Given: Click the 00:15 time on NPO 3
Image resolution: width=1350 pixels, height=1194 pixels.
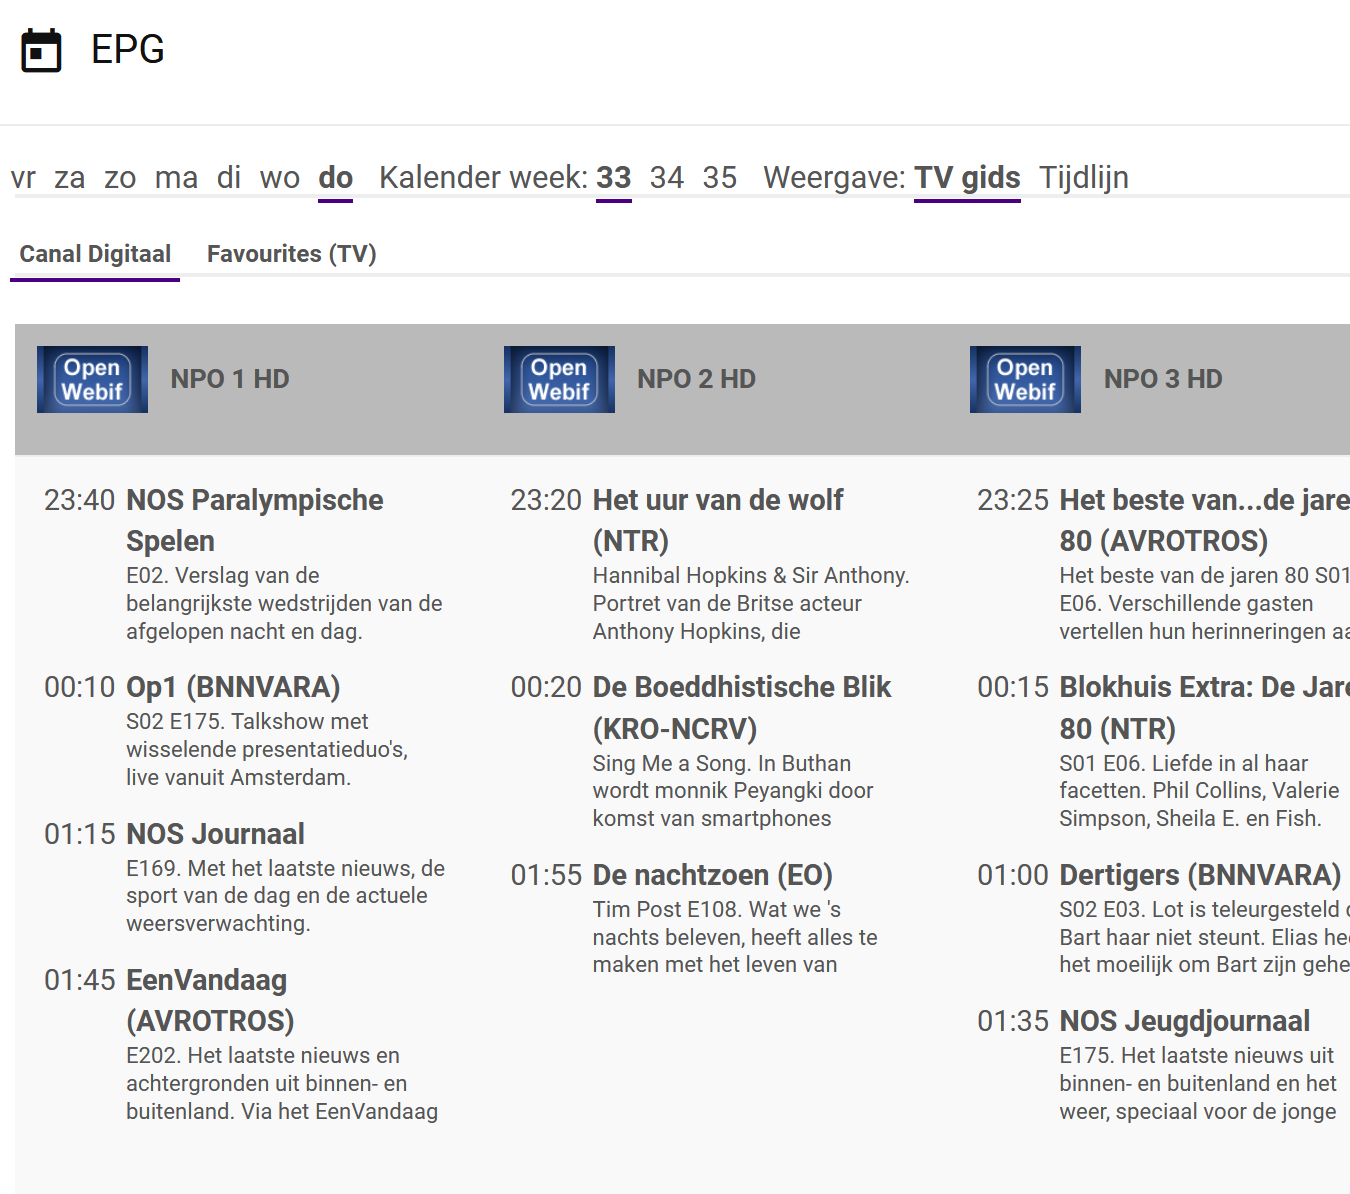Looking at the screenshot, I should click(1013, 688).
